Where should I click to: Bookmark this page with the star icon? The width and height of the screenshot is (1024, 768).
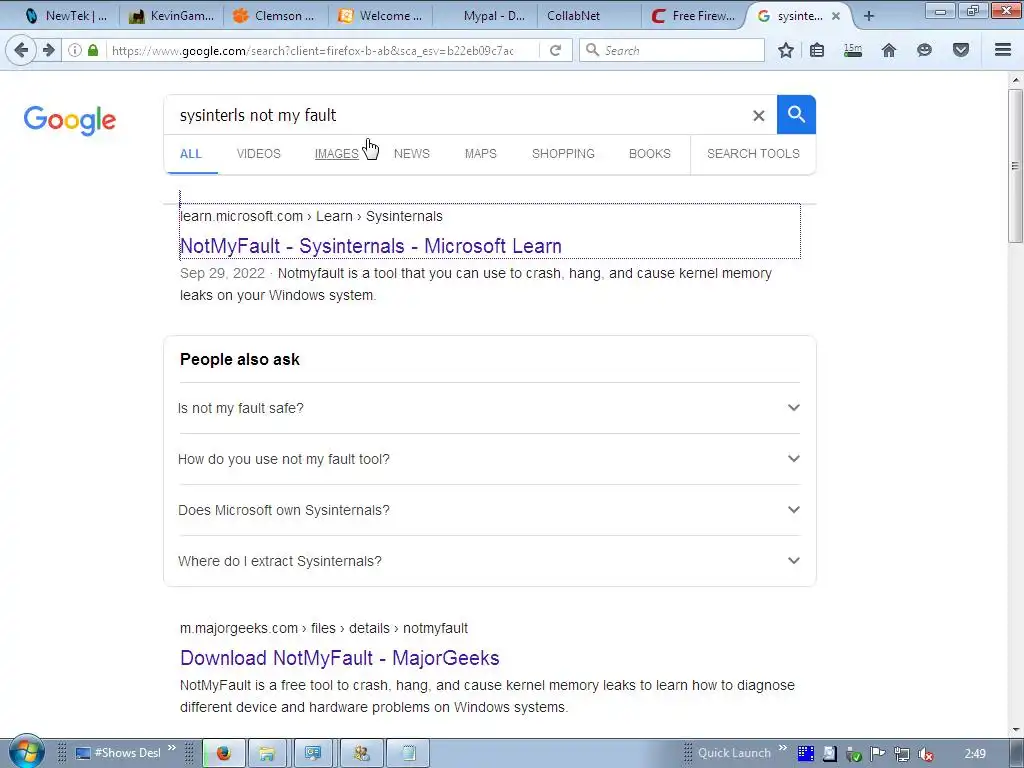[x=786, y=50]
